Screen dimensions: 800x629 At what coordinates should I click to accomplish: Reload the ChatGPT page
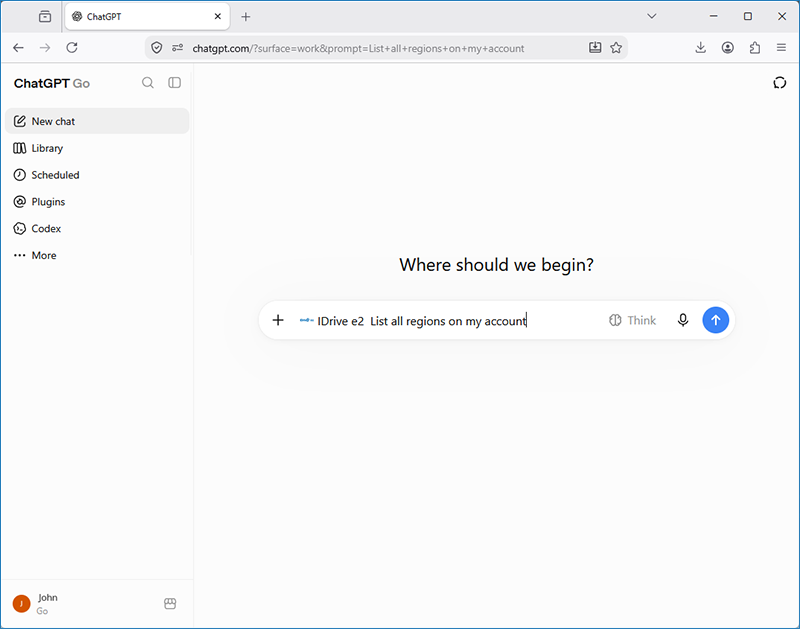[72, 48]
